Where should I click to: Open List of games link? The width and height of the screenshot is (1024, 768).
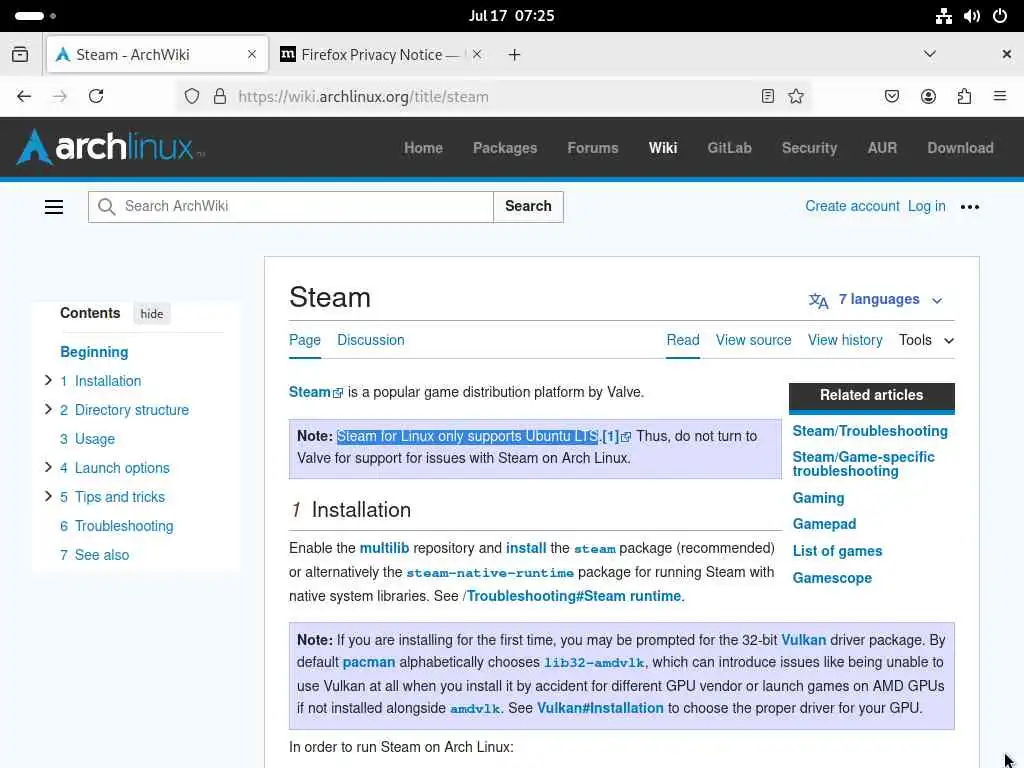(x=837, y=551)
